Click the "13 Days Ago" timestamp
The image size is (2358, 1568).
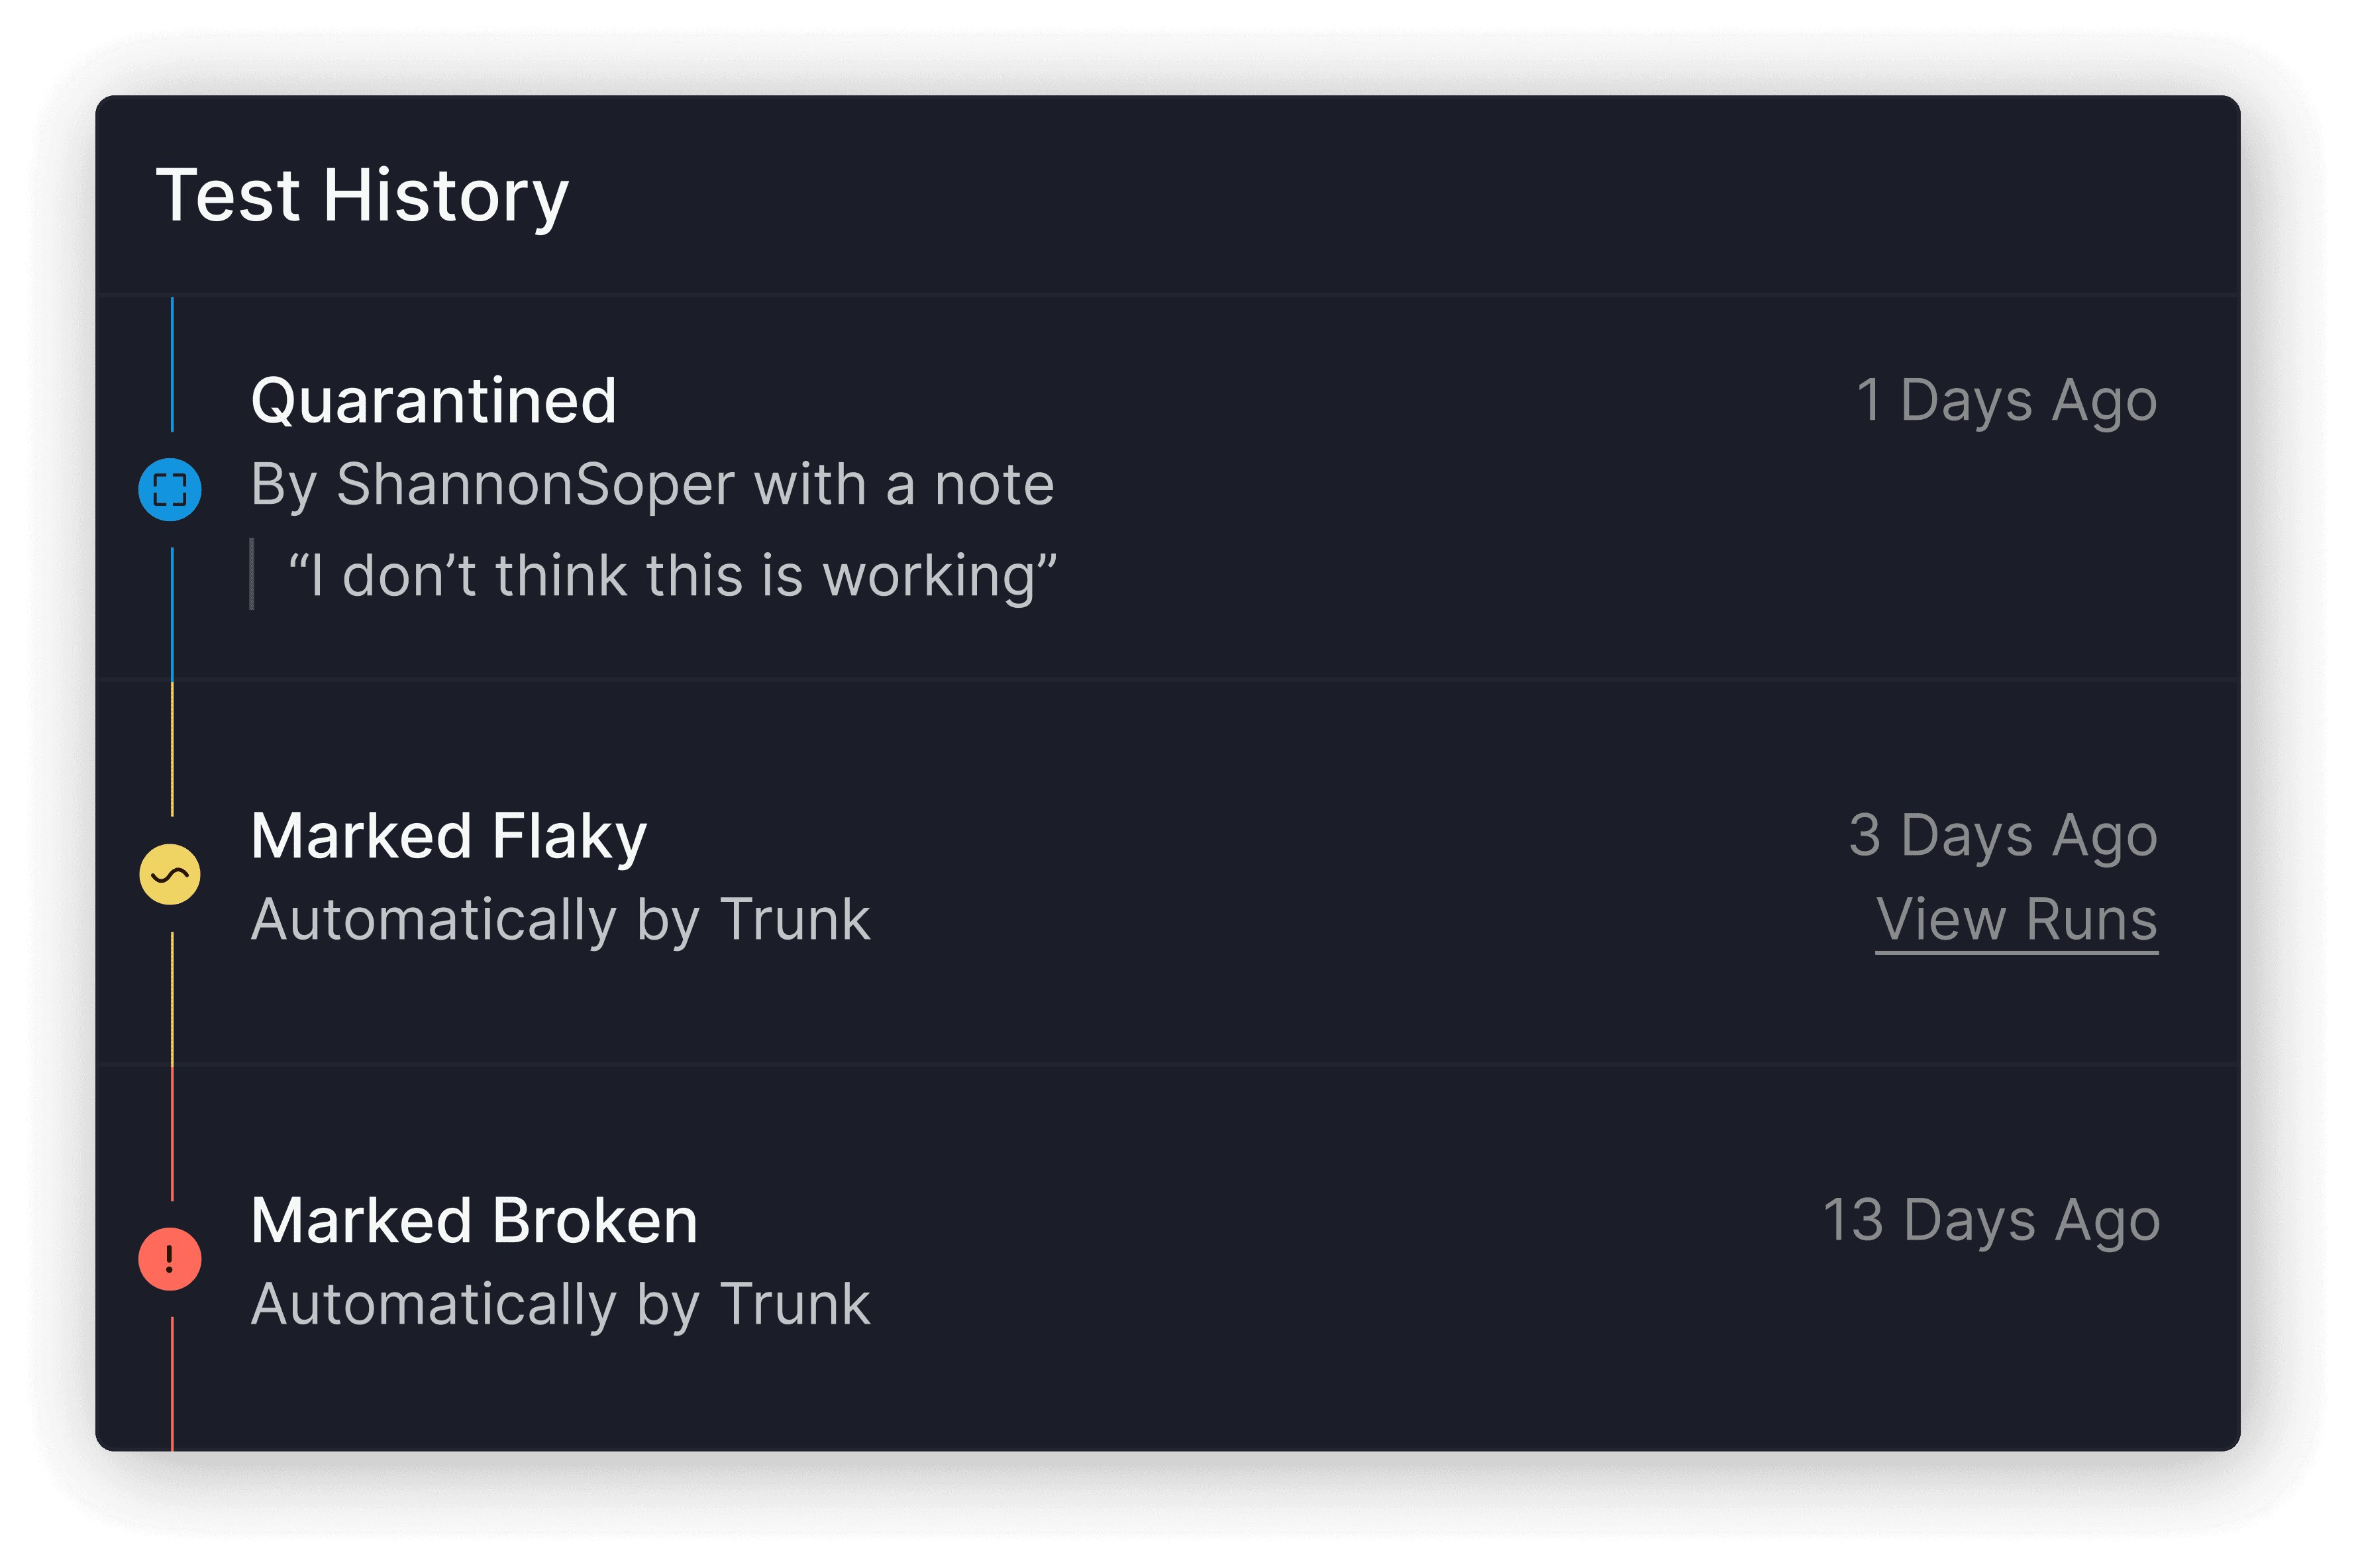tap(1991, 1221)
